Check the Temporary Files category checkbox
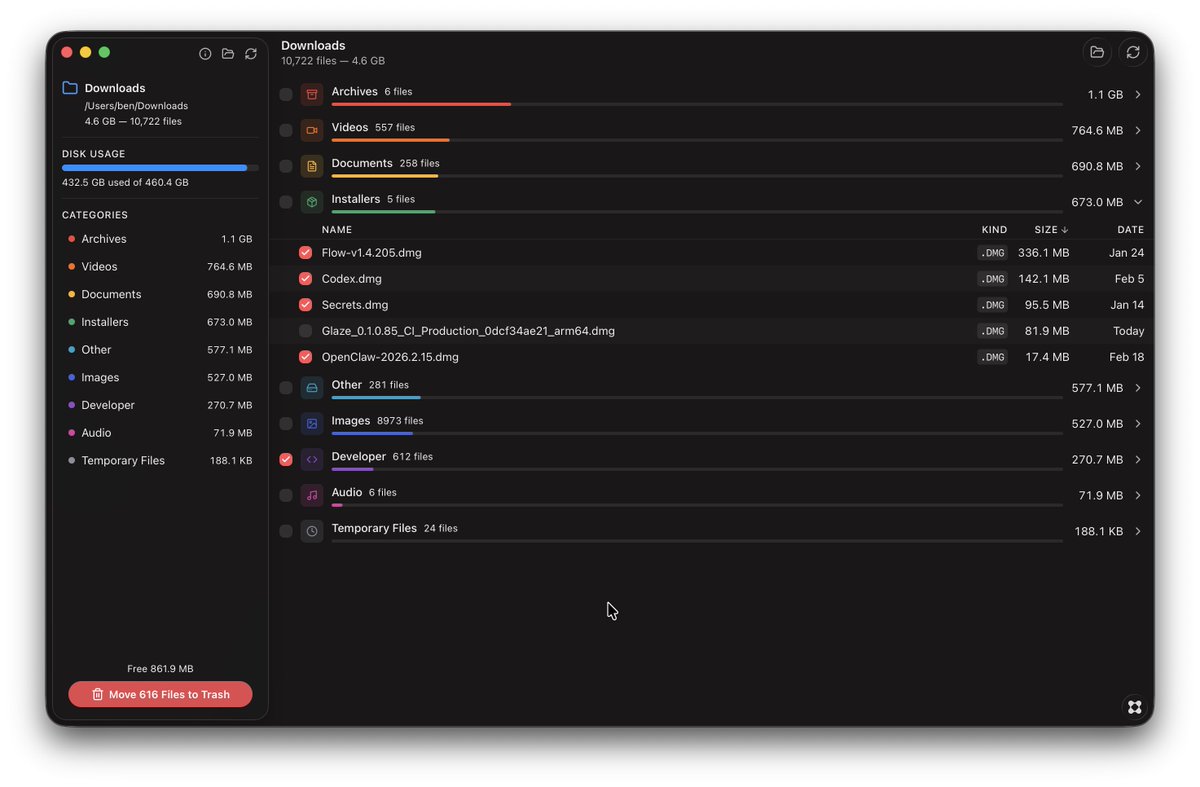This screenshot has width=1200, height=787. (286, 532)
